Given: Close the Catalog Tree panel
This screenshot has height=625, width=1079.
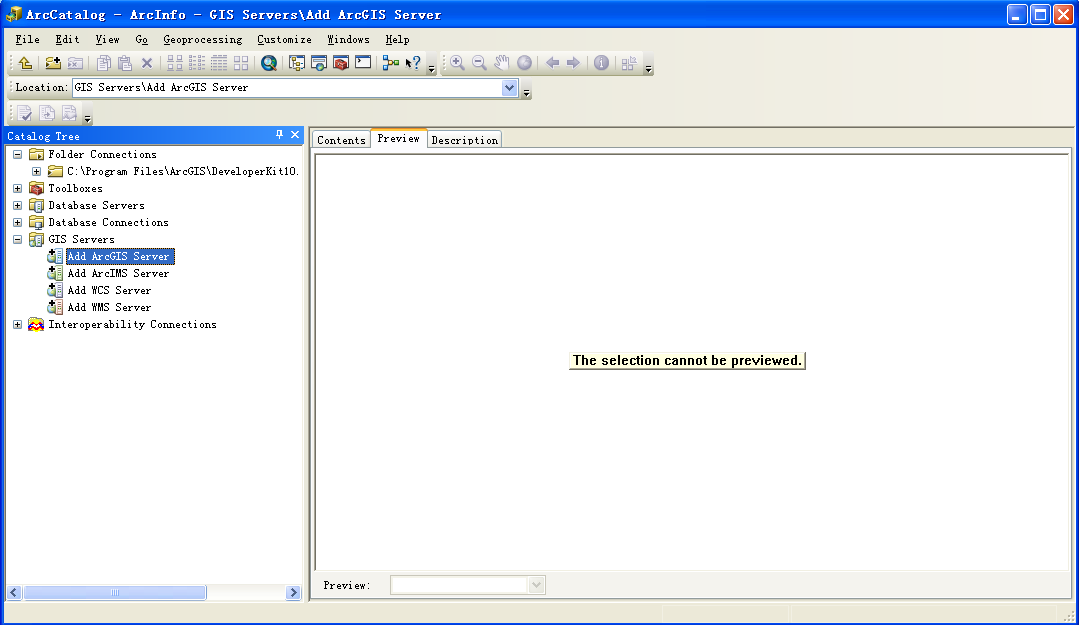Looking at the screenshot, I should point(295,135).
